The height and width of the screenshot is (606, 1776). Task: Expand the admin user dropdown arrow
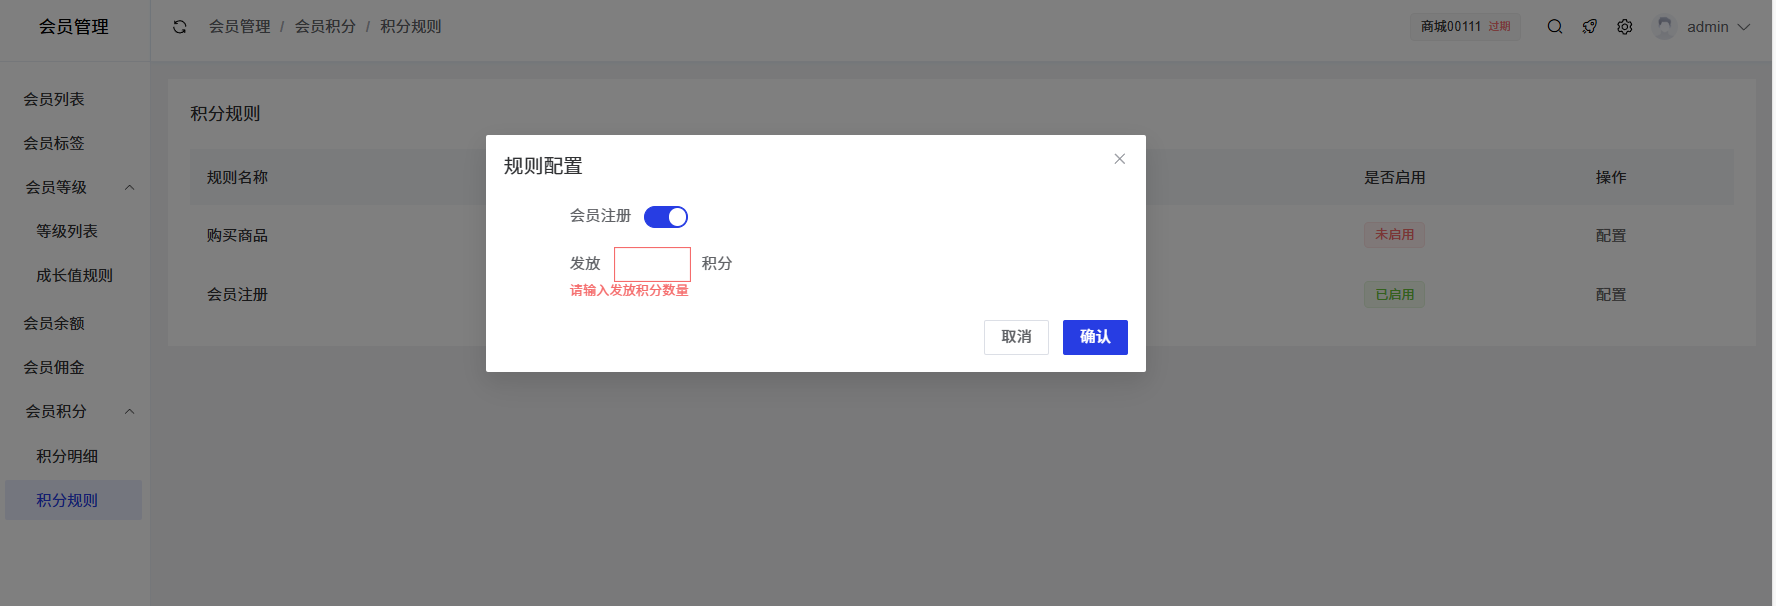click(1744, 27)
